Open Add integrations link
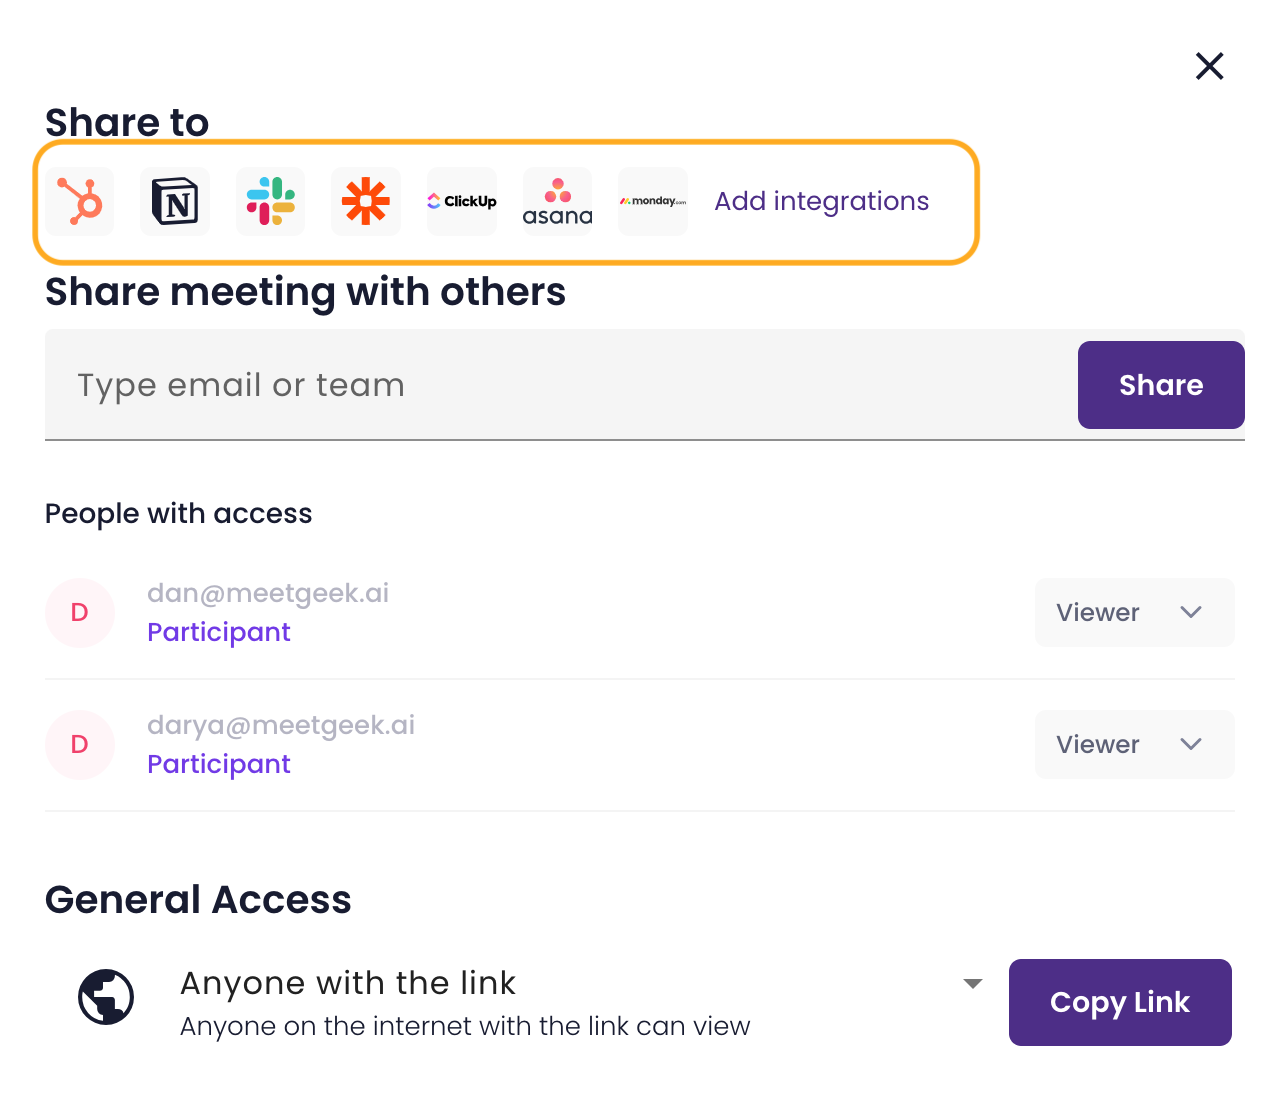 coord(821,201)
